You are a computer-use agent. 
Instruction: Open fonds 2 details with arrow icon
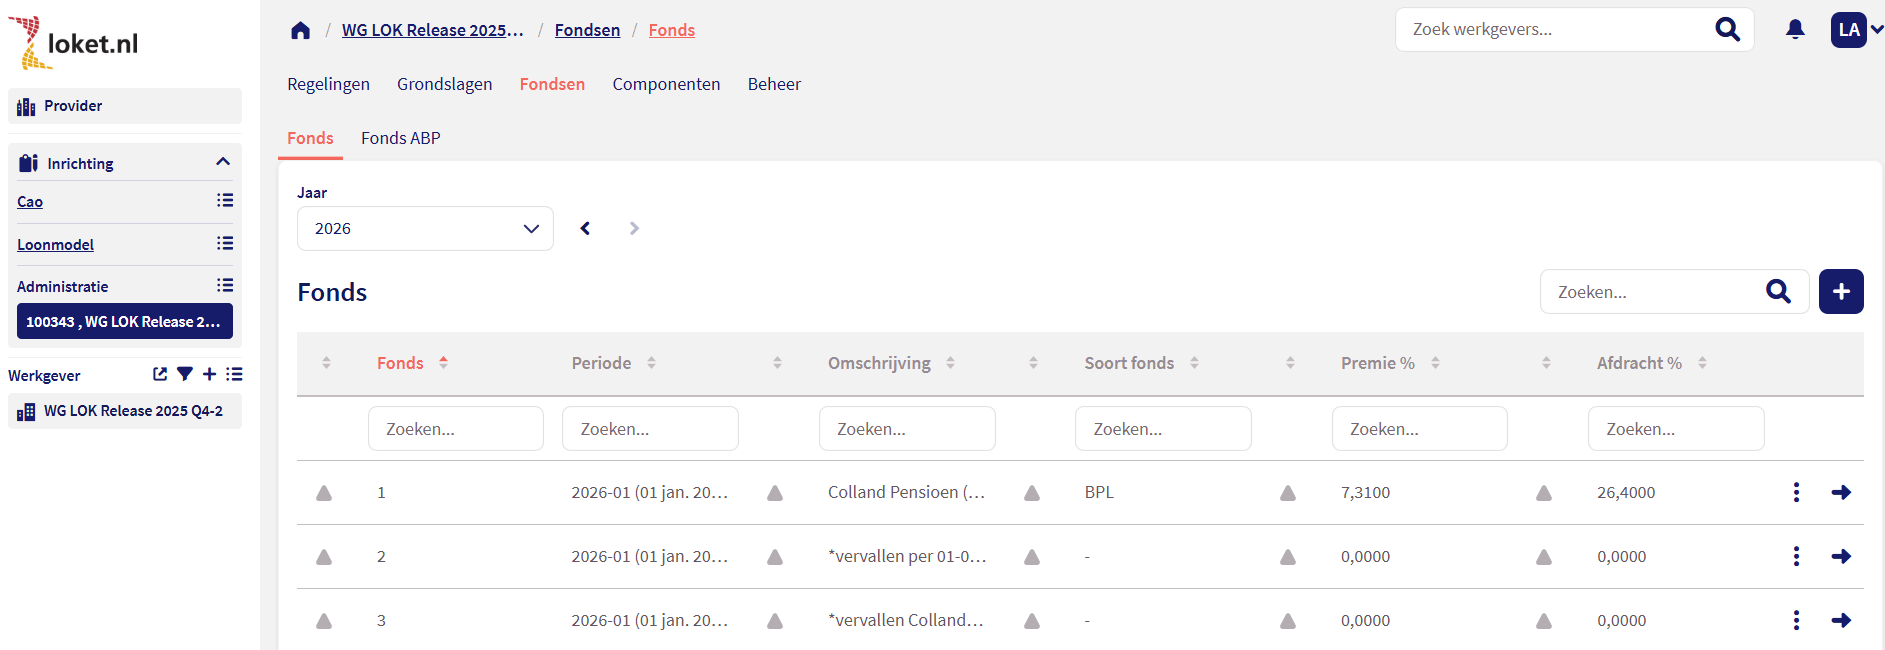pyautogui.click(x=1840, y=556)
